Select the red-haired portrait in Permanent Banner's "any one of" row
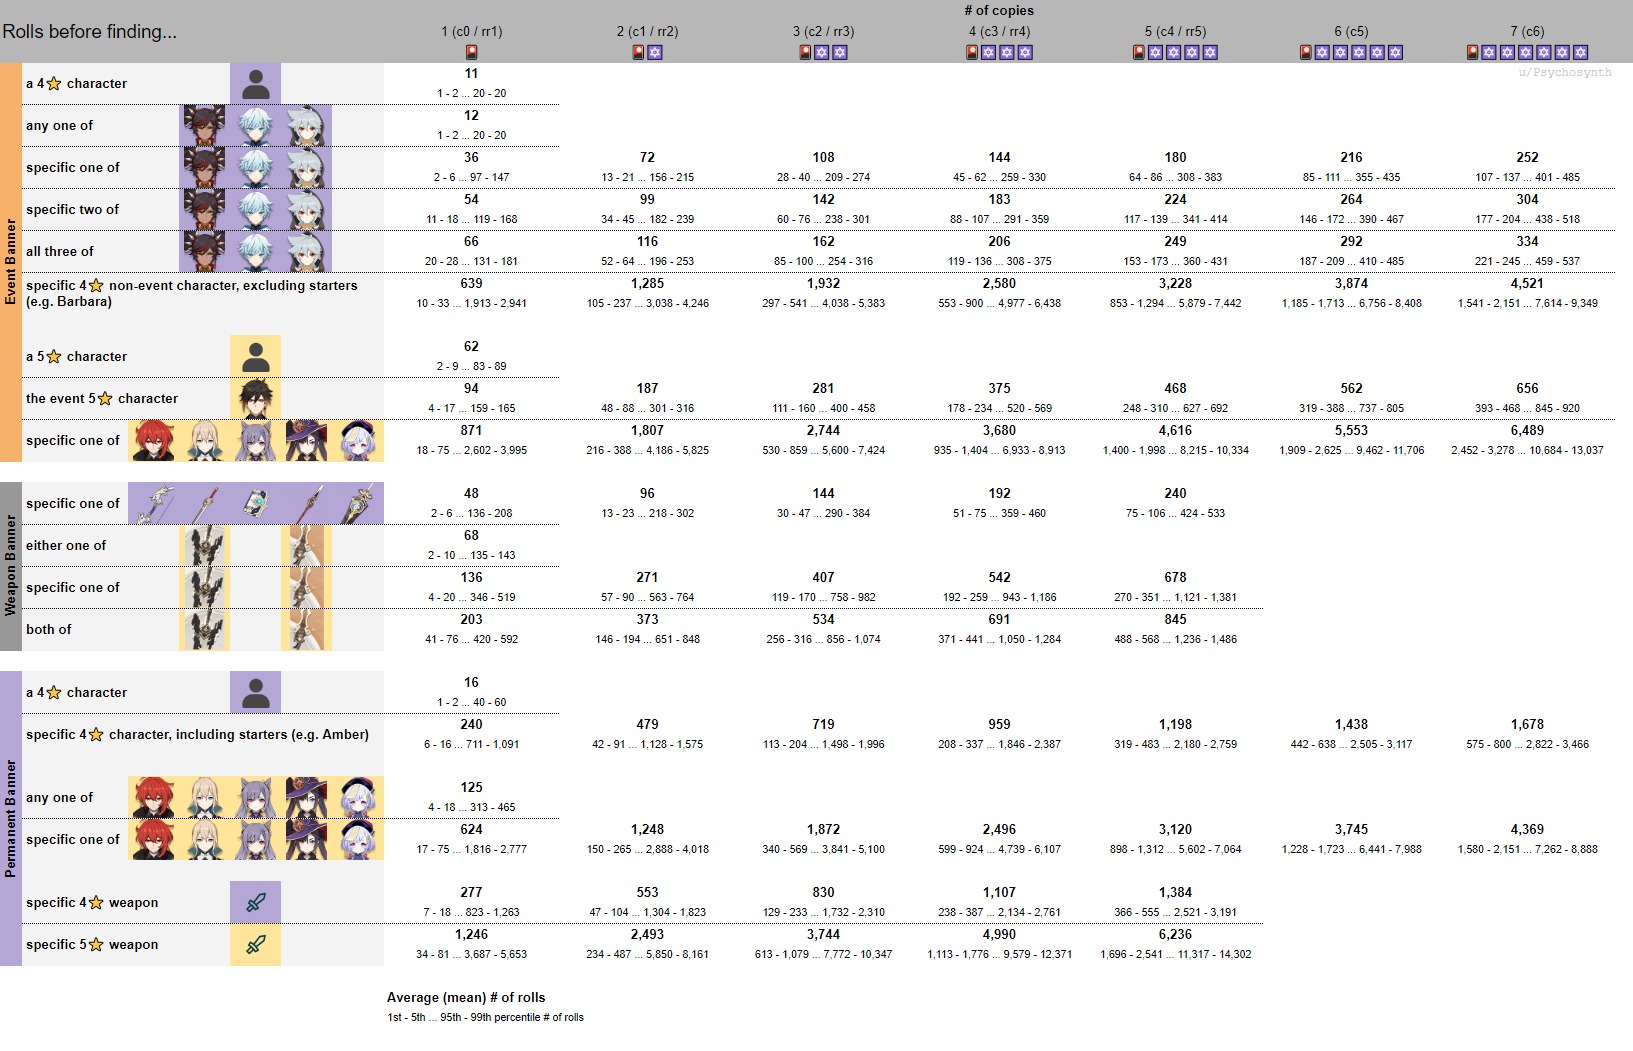1633x1051 pixels. pyautogui.click(x=153, y=797)
